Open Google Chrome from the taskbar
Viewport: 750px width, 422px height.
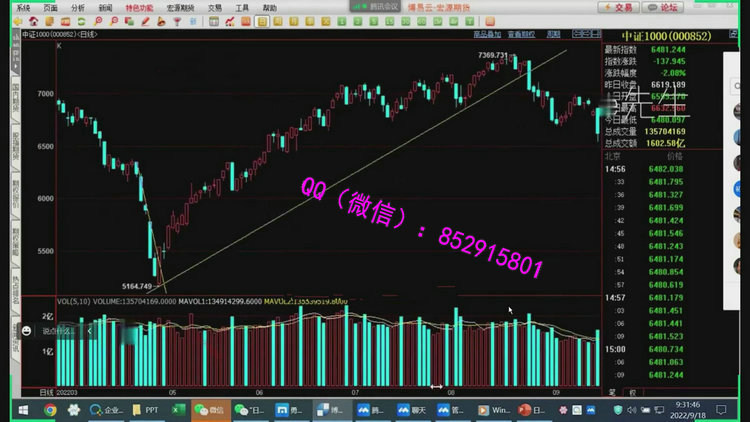click(50, 410)
